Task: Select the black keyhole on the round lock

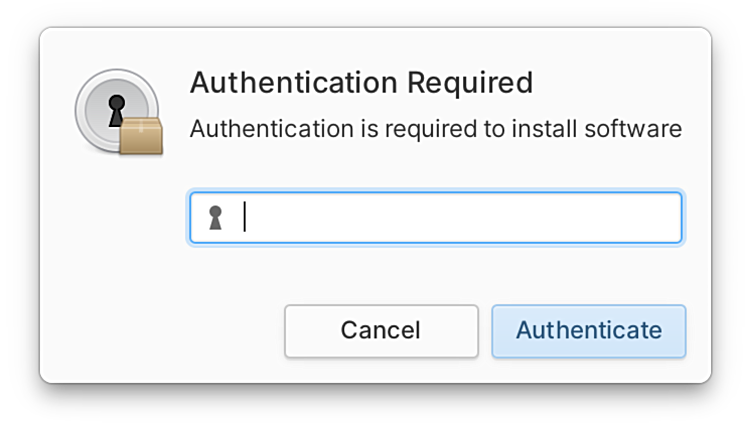Action: pyautogui.click(x=117, y=110)
